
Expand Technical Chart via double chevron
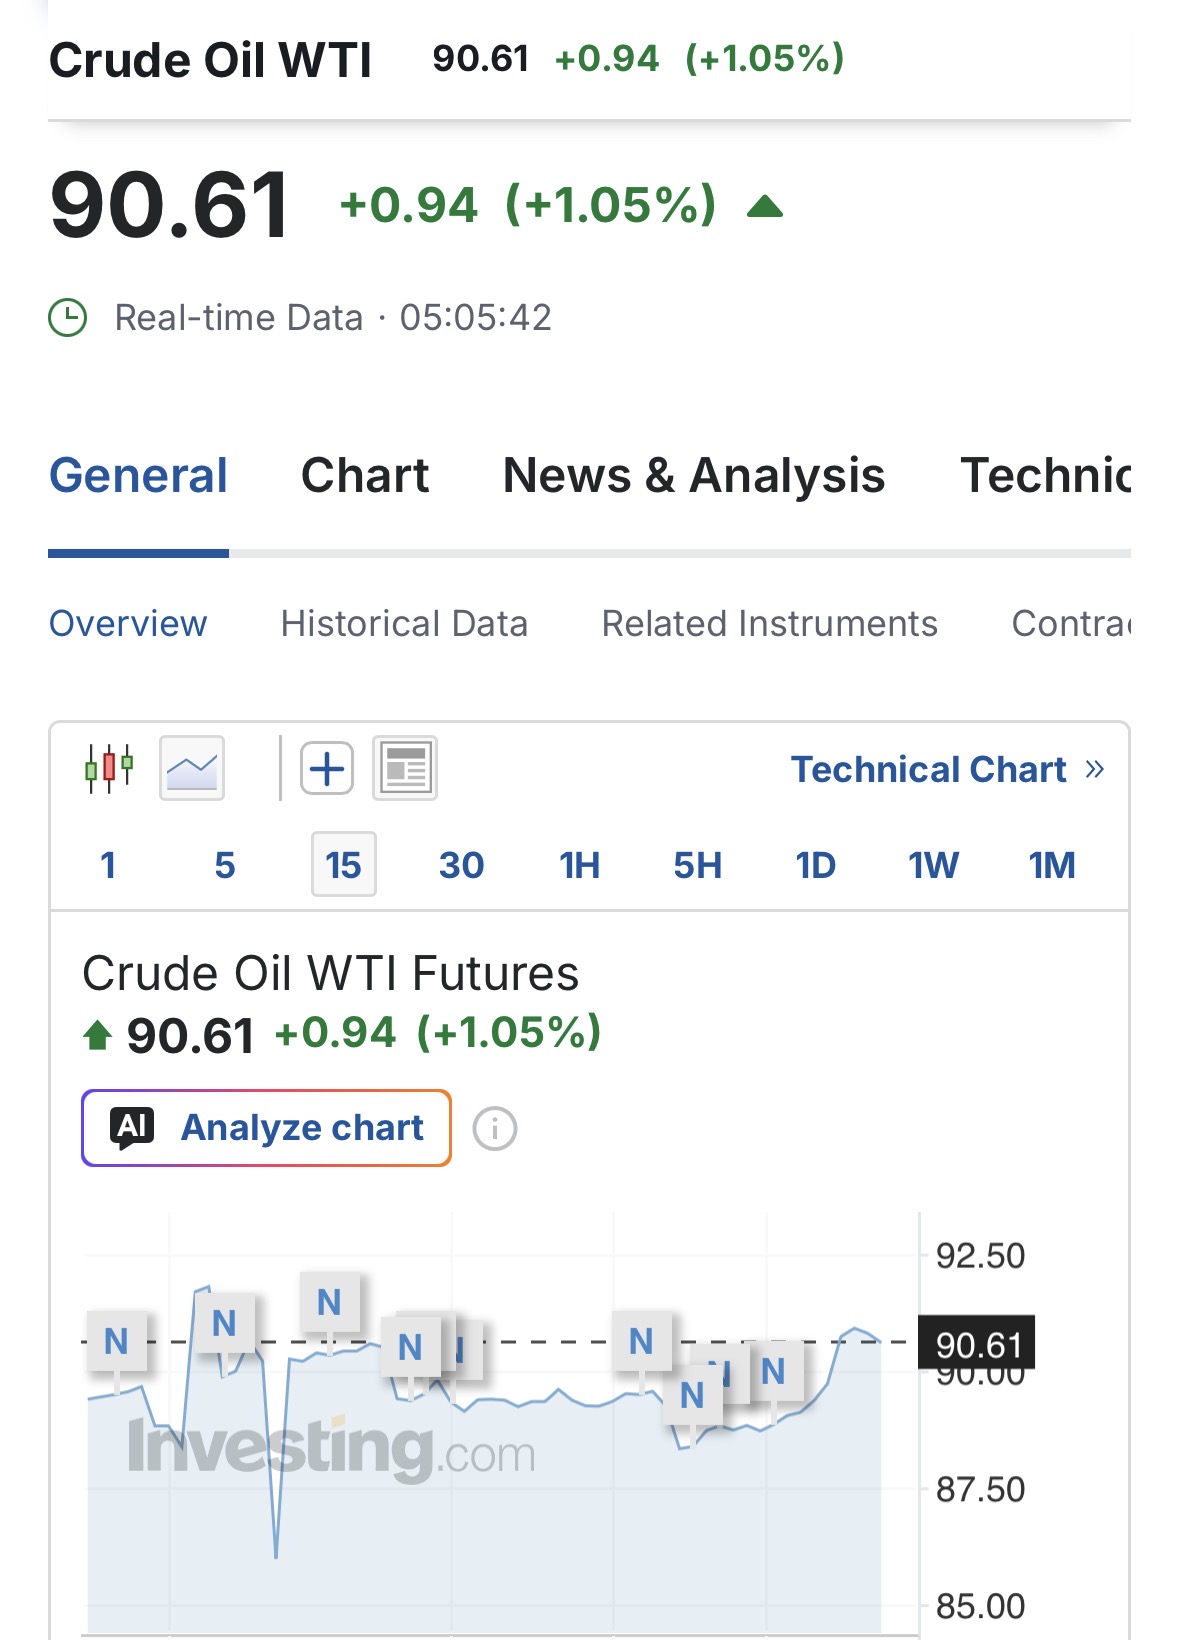pos(1095,769)
